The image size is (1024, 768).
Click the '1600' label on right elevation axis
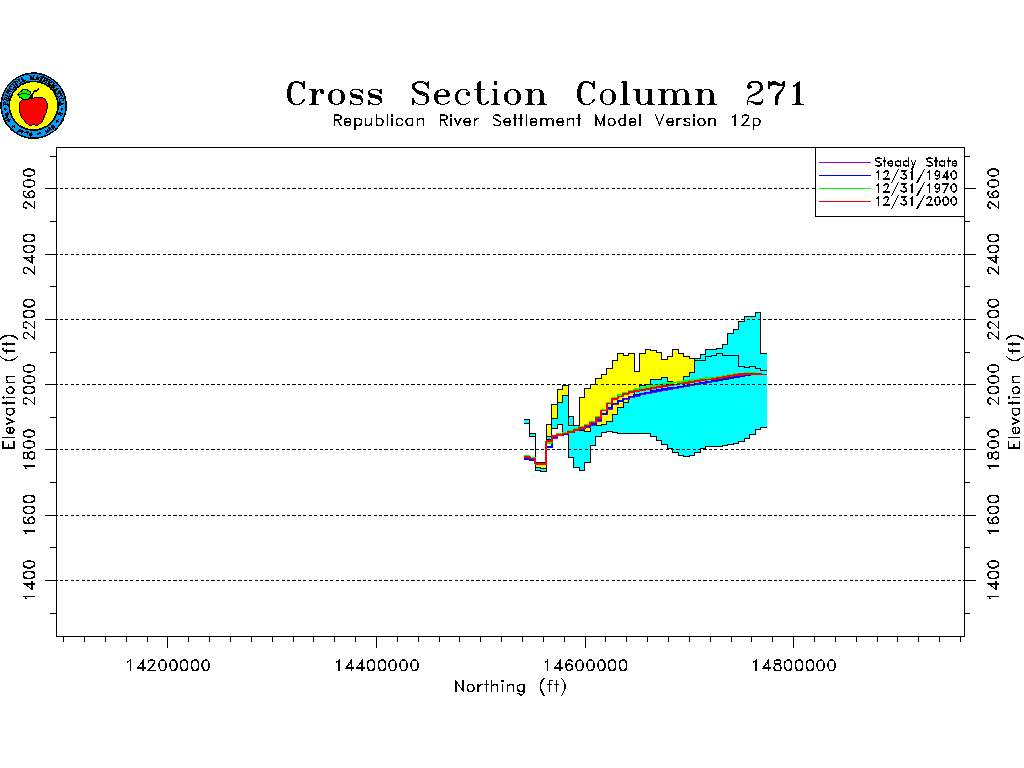point(993,515)
